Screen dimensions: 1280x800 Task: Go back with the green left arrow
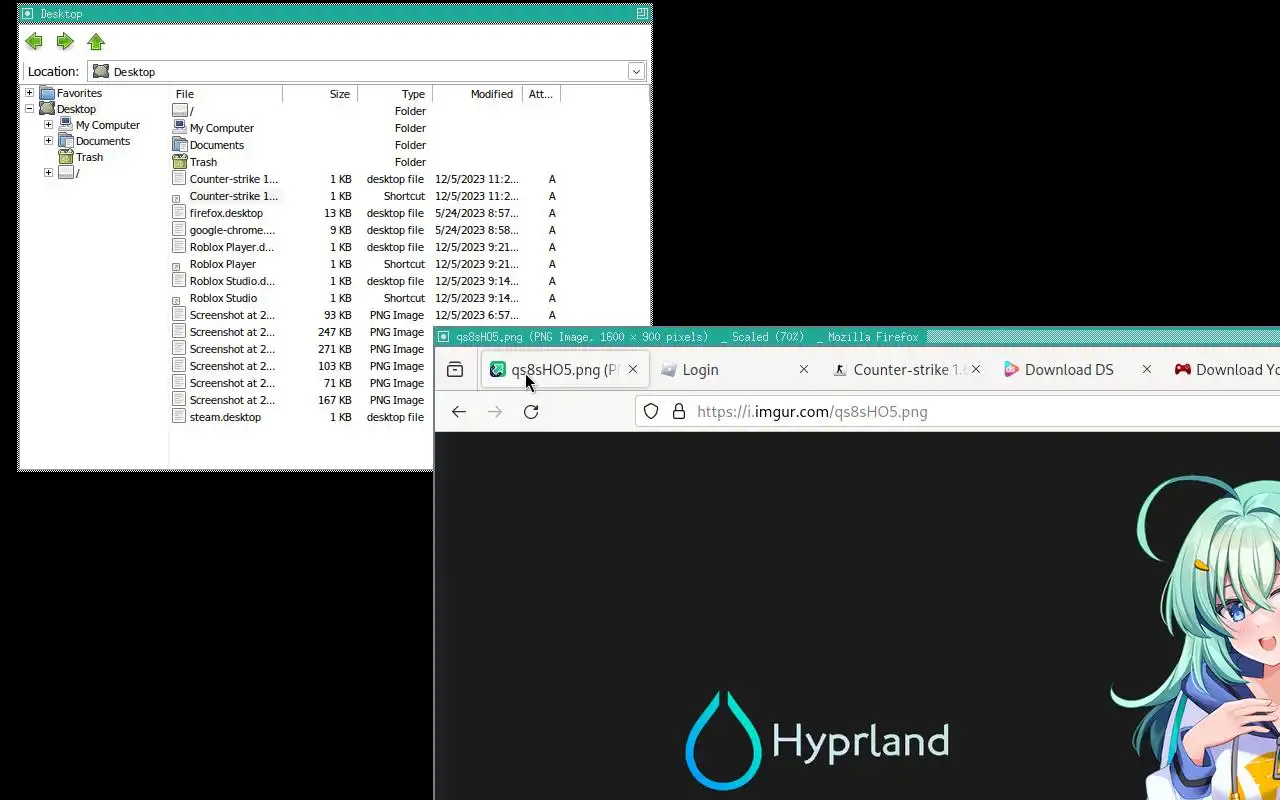34,41
